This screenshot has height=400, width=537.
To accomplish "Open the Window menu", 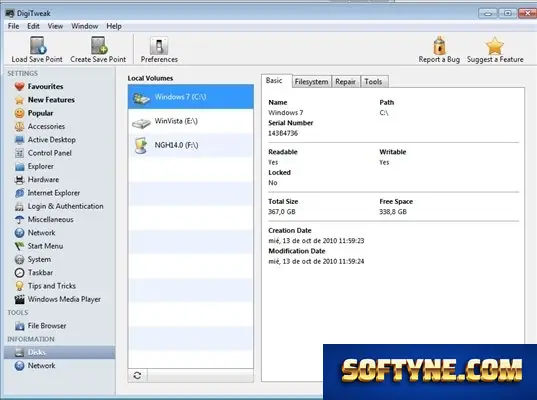I will tap(85, 26).
